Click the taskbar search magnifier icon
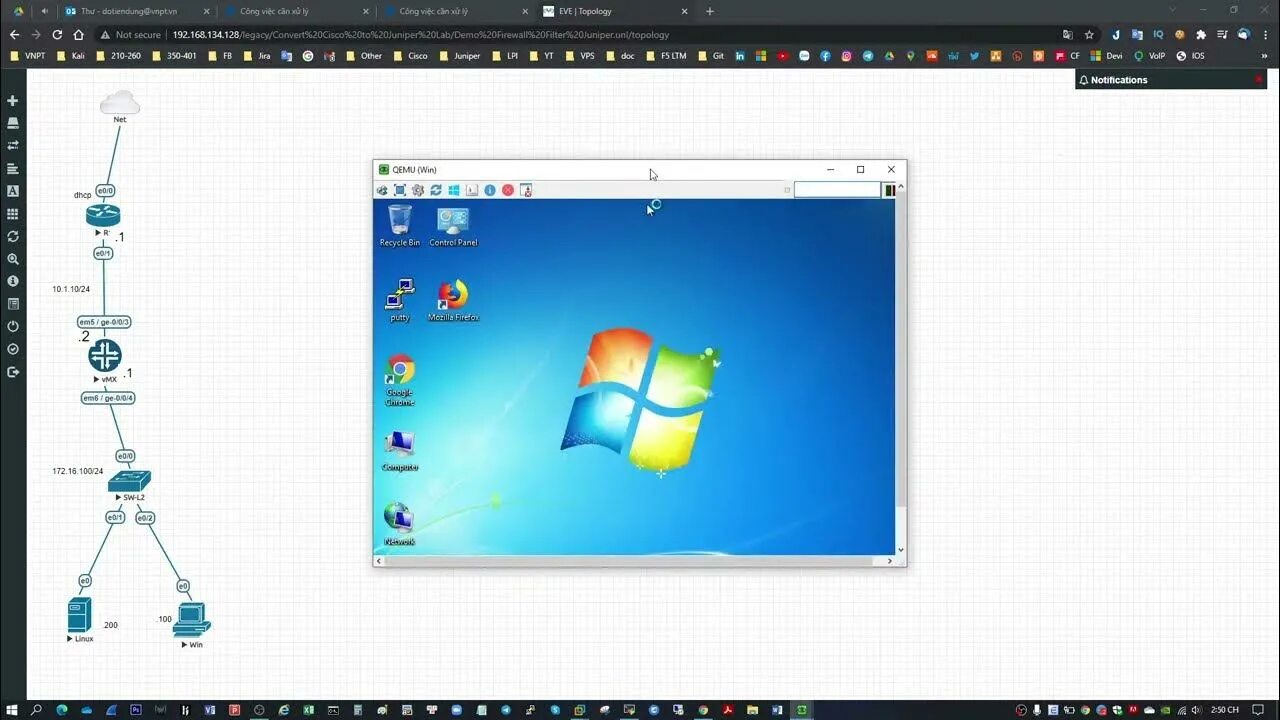 (x=36, y=709)
